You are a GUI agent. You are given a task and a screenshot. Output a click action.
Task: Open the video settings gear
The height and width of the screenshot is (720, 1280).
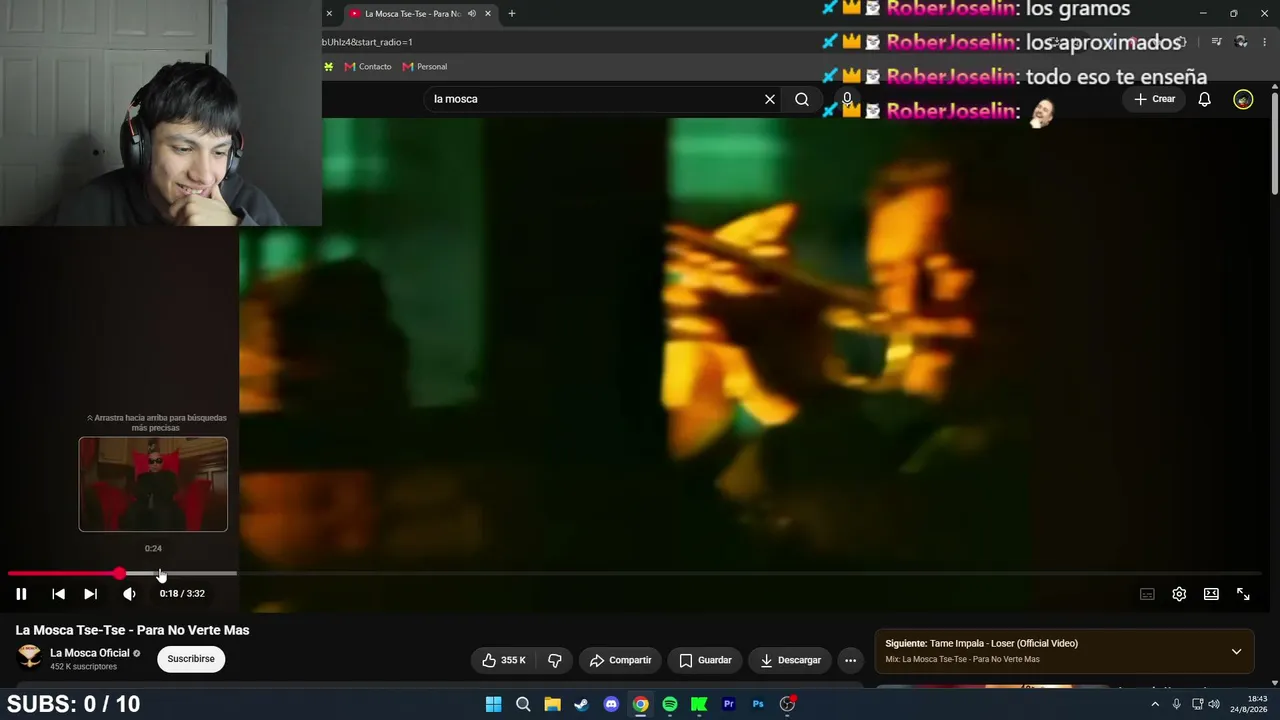(x=1179, y=594)
